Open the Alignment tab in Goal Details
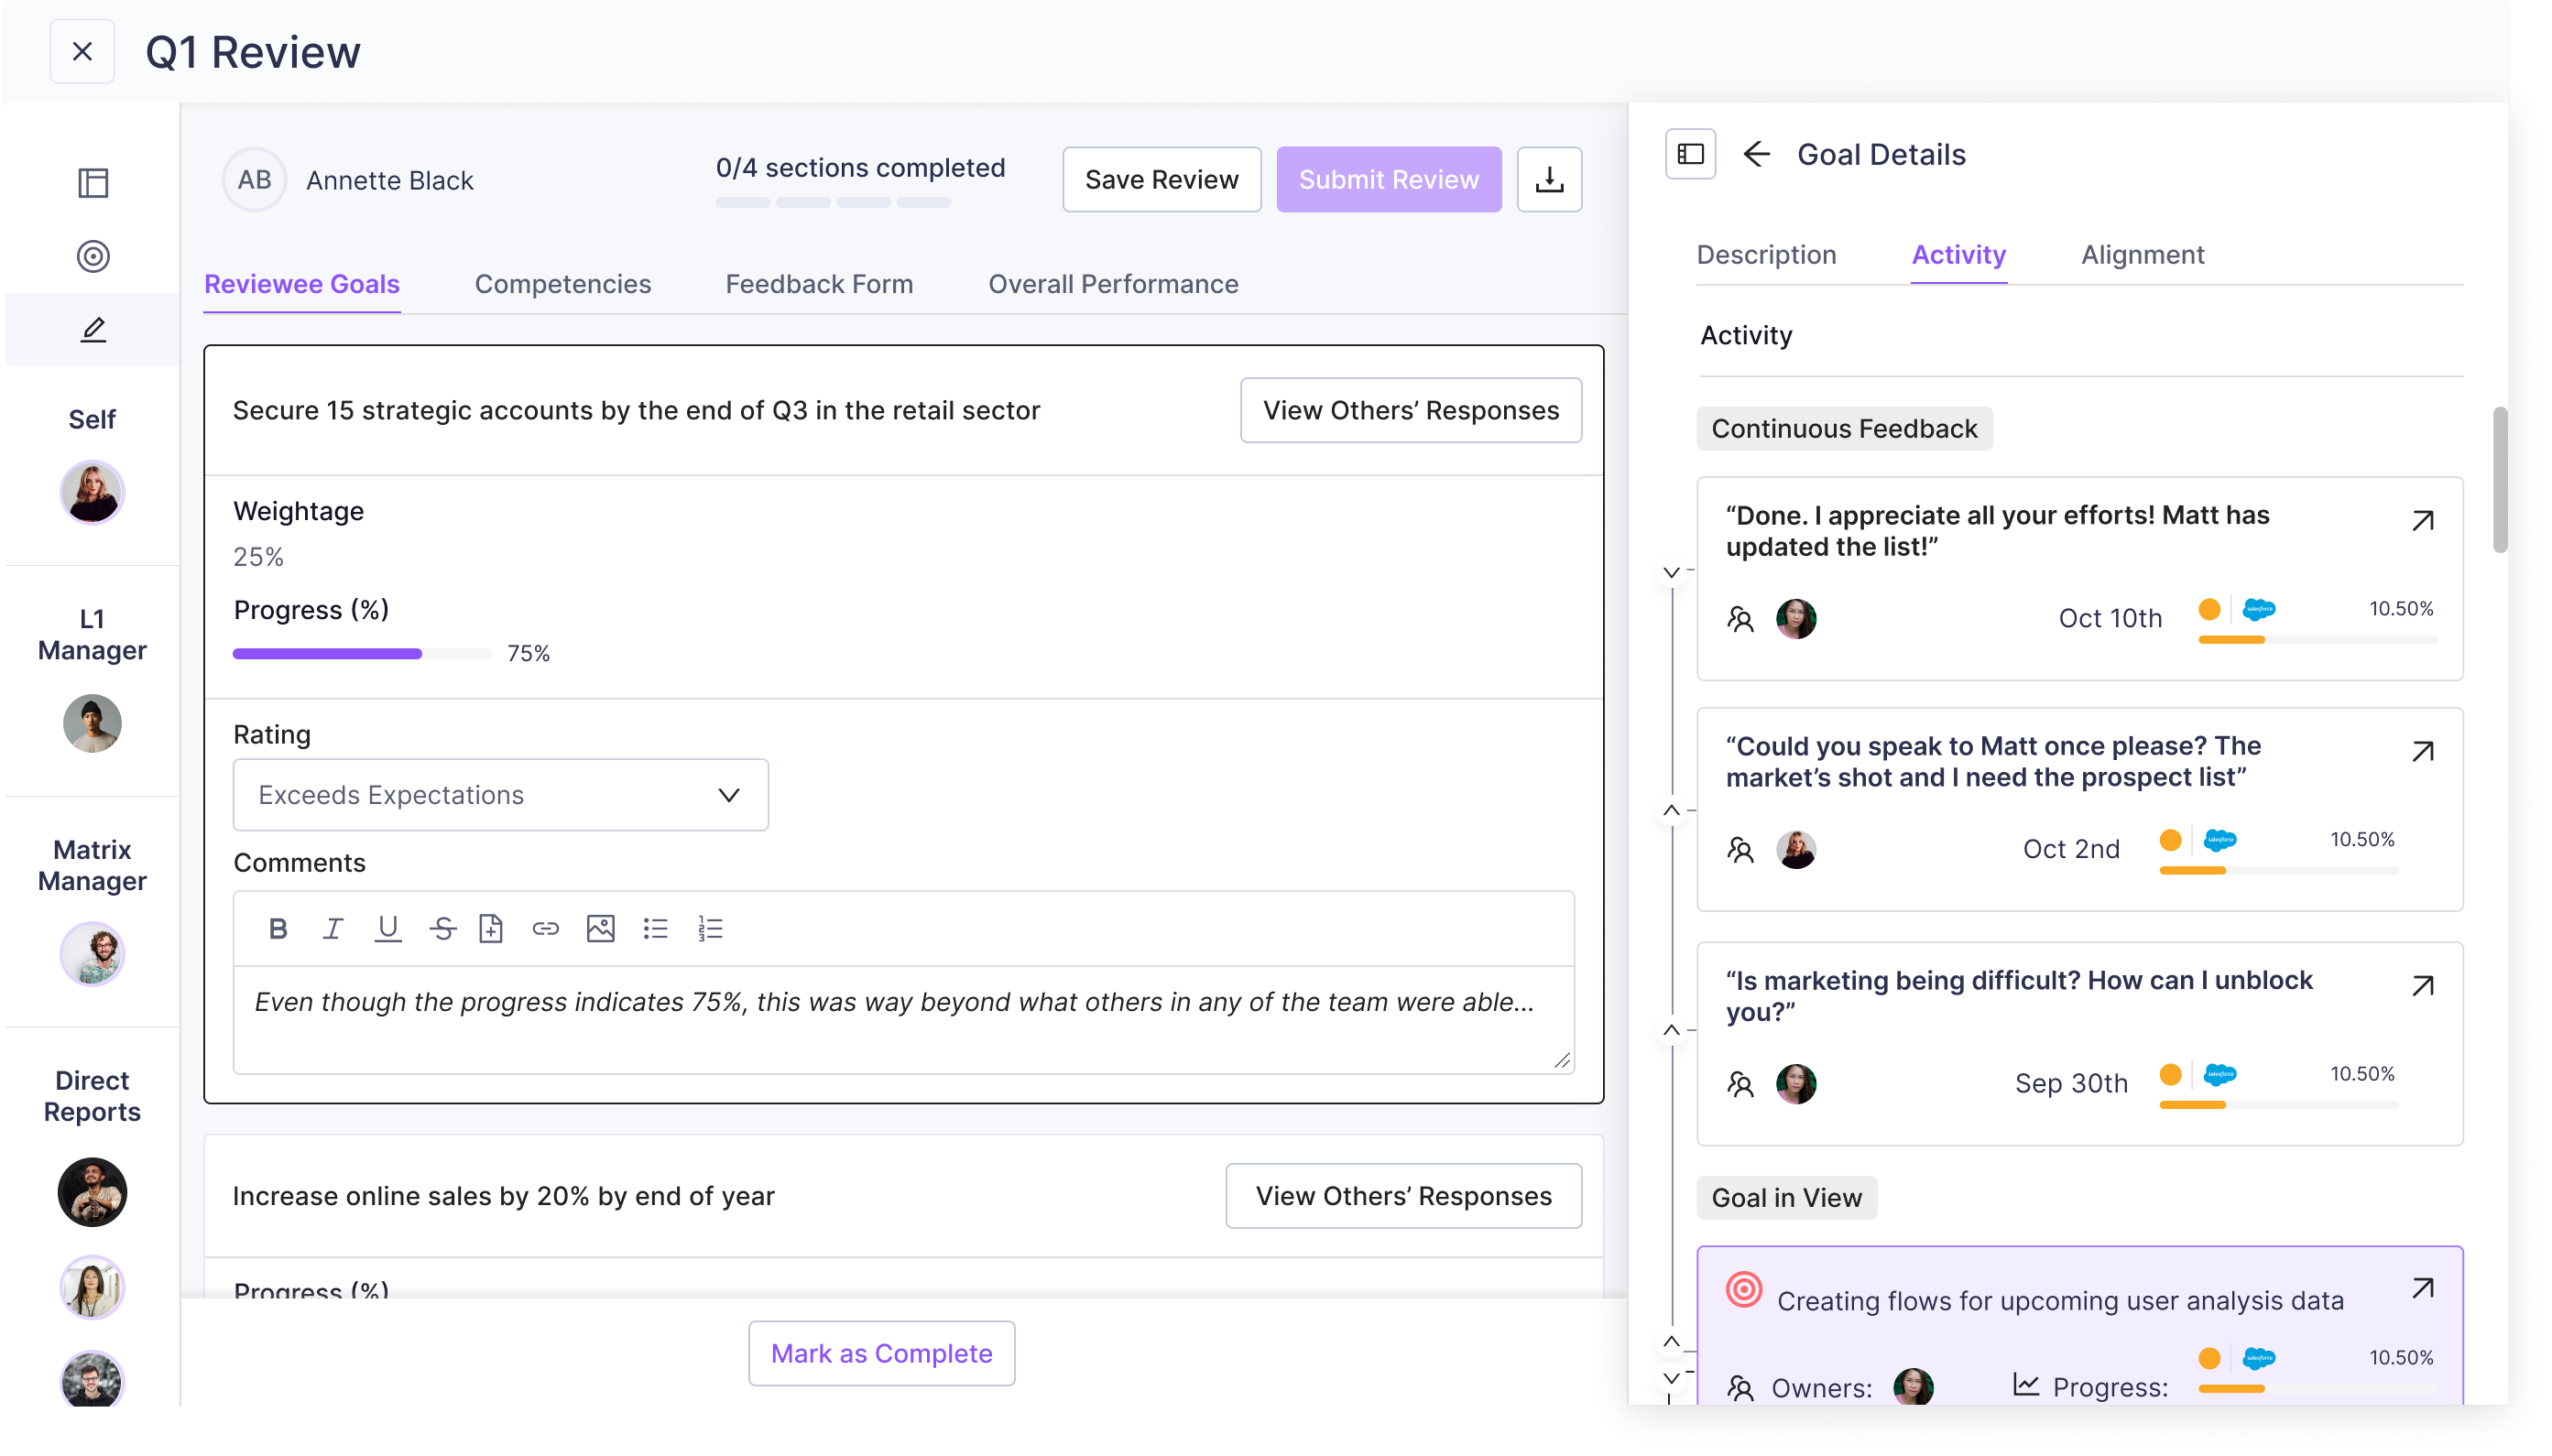This screenshot has width=2552, height=1456. [2142, 255]
